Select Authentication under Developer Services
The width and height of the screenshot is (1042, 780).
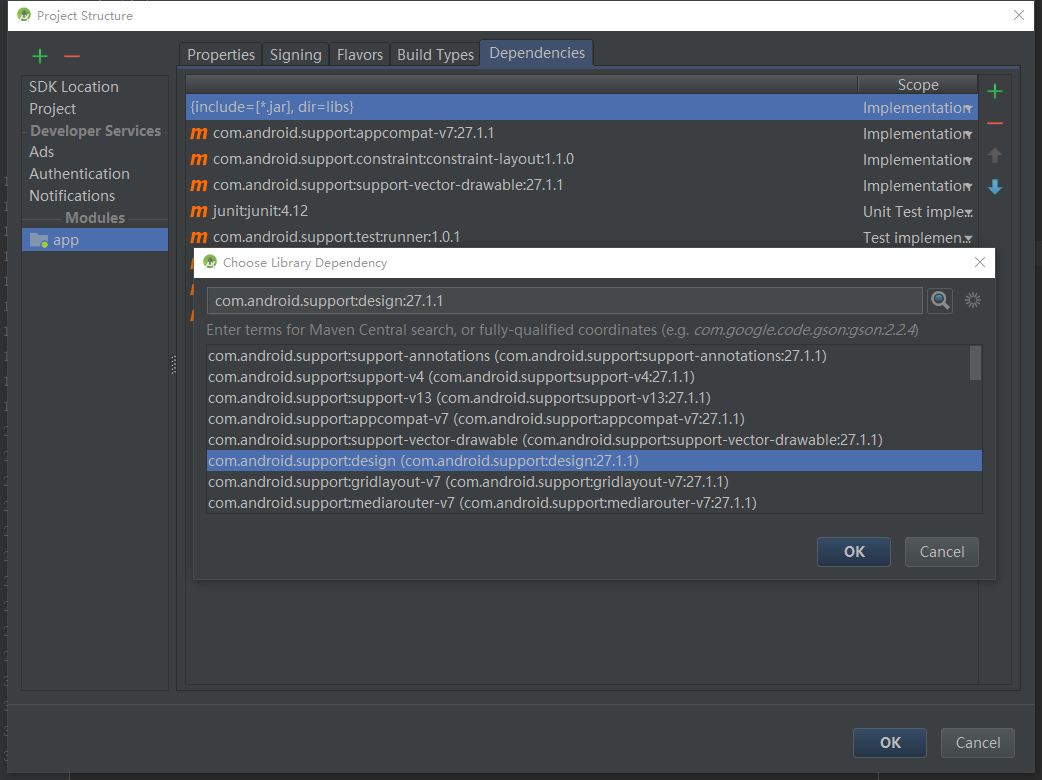tap(79, 174)
